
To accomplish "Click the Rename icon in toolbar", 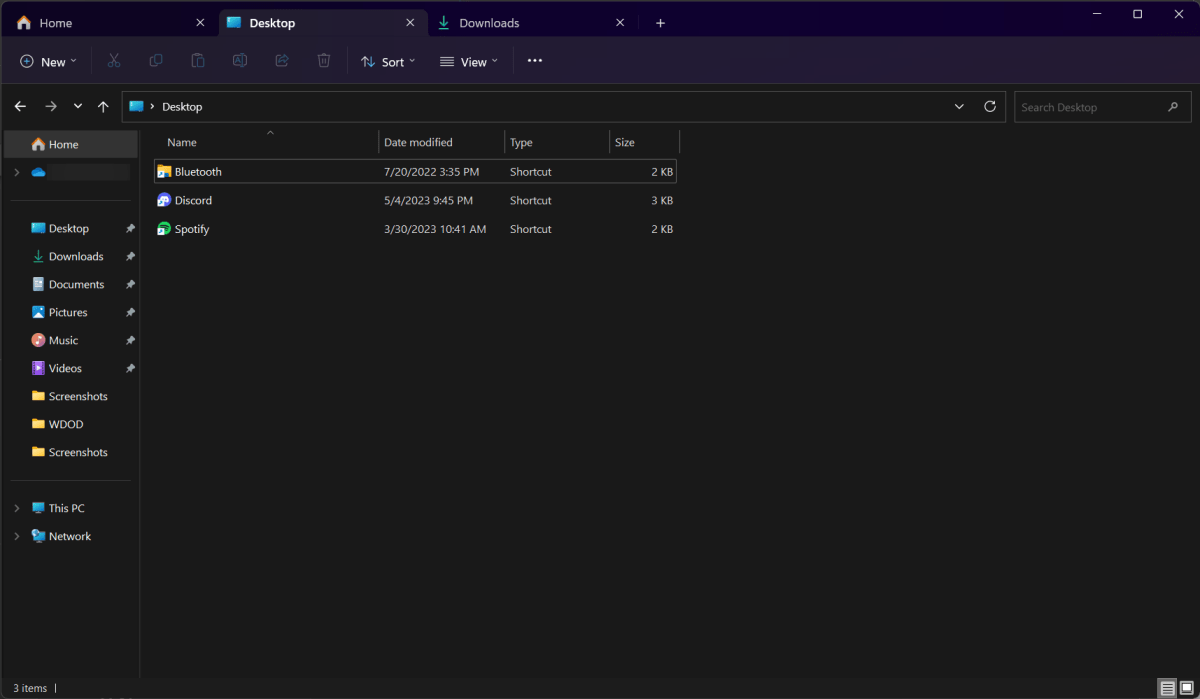I will tap(240, 61).
